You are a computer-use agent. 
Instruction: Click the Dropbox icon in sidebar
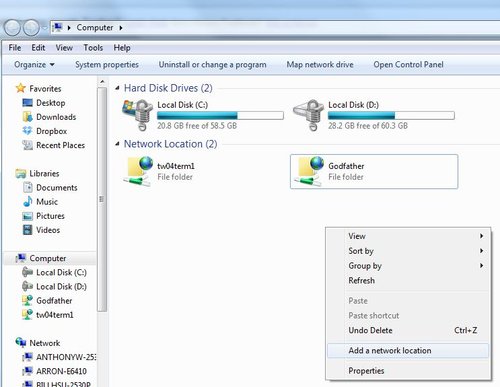pos(27,131)
